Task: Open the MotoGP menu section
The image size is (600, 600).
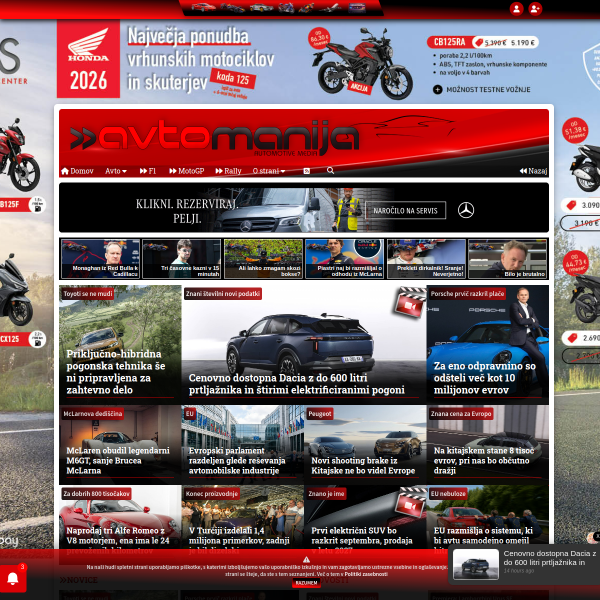Action: (x=187, y=171)
